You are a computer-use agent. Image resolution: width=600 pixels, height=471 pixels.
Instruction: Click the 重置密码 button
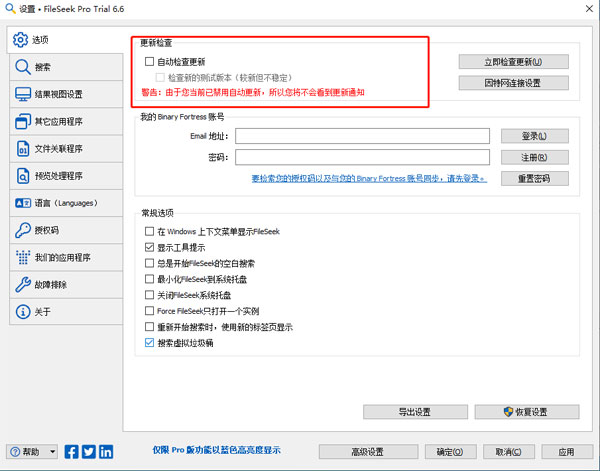click(535, 178)
